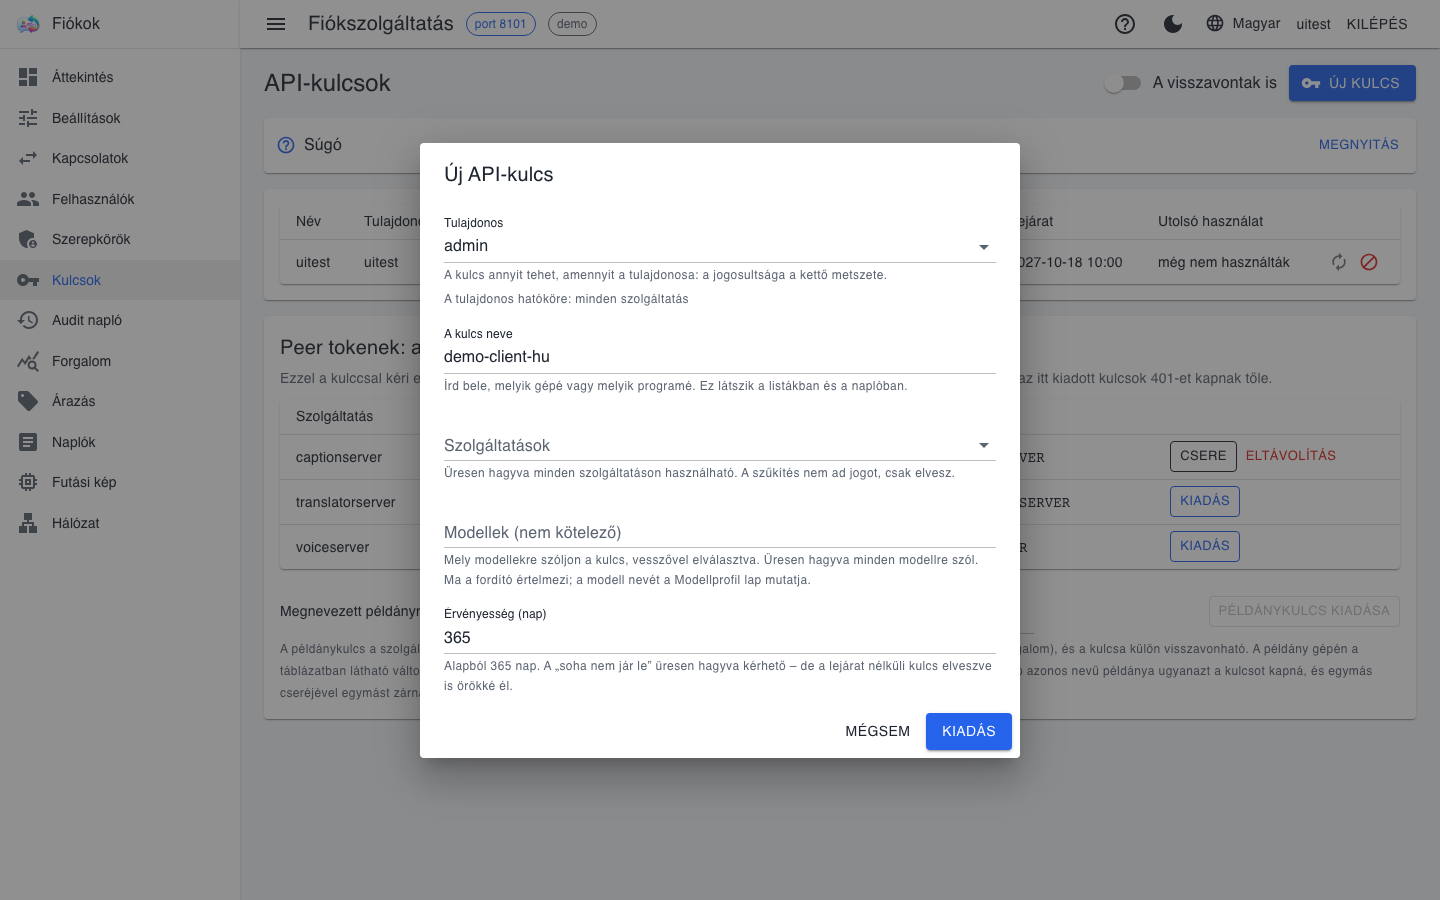Click the Futási kép chip icon

[28, 482]
